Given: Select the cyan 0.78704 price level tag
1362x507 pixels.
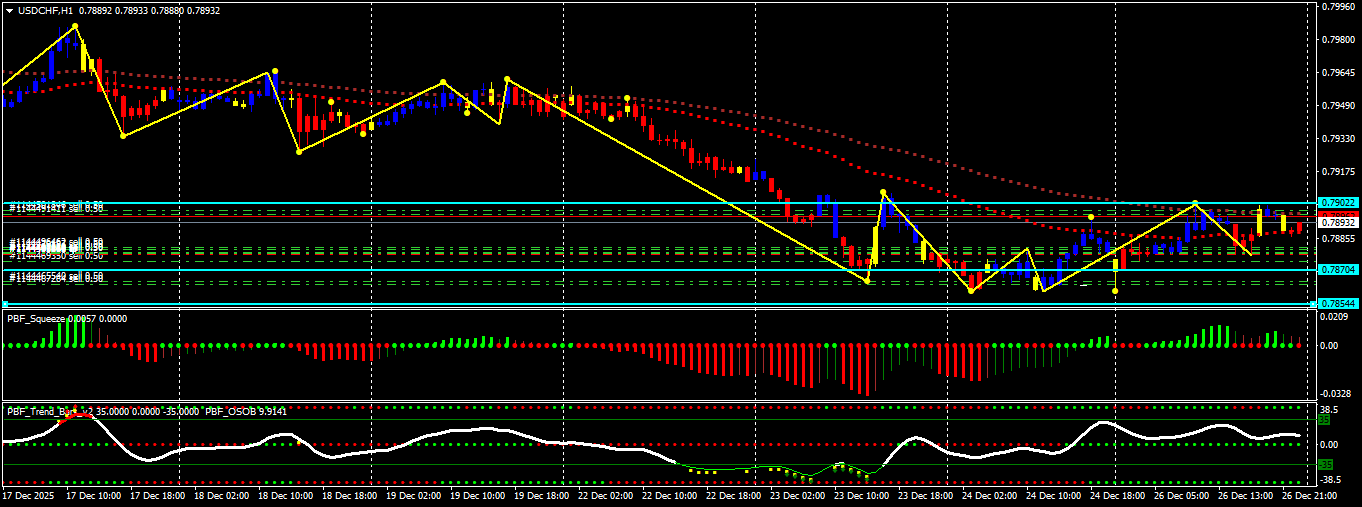Looking at the screenshot, I should [x=1337, y=270].
